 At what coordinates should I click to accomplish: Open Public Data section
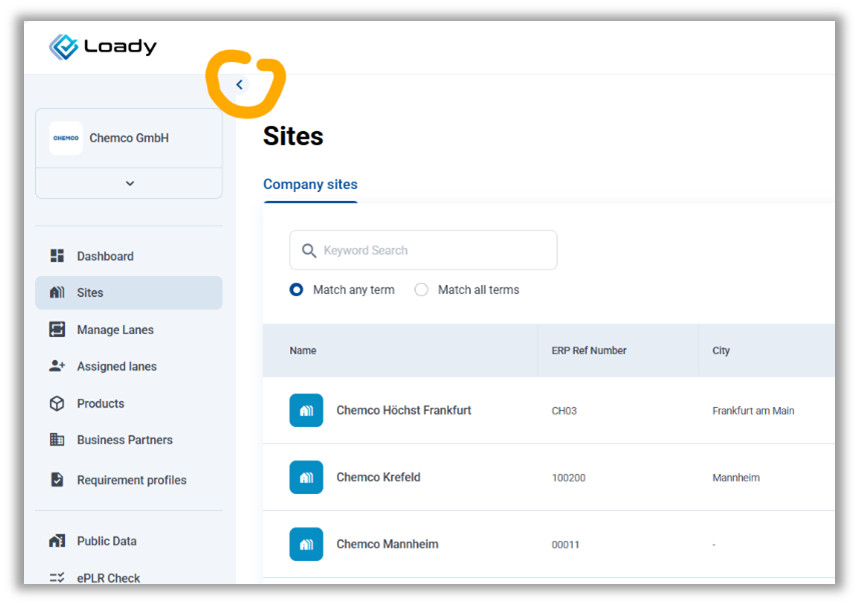(107, 541)
